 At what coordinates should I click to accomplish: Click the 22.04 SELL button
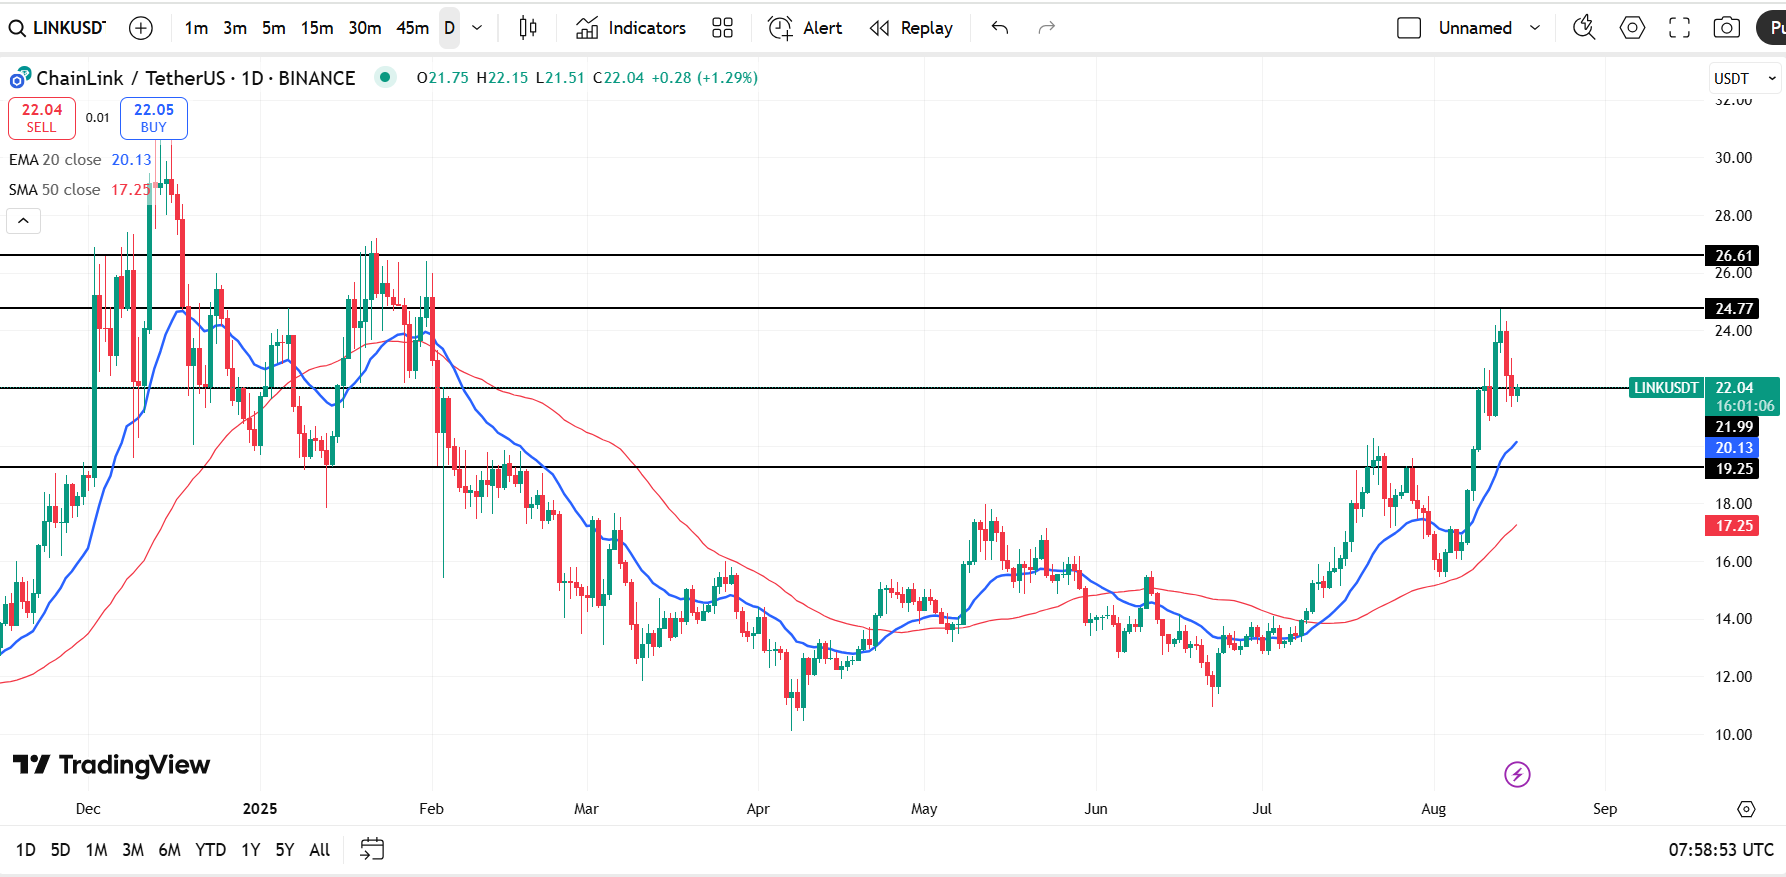tap(42, 118)
